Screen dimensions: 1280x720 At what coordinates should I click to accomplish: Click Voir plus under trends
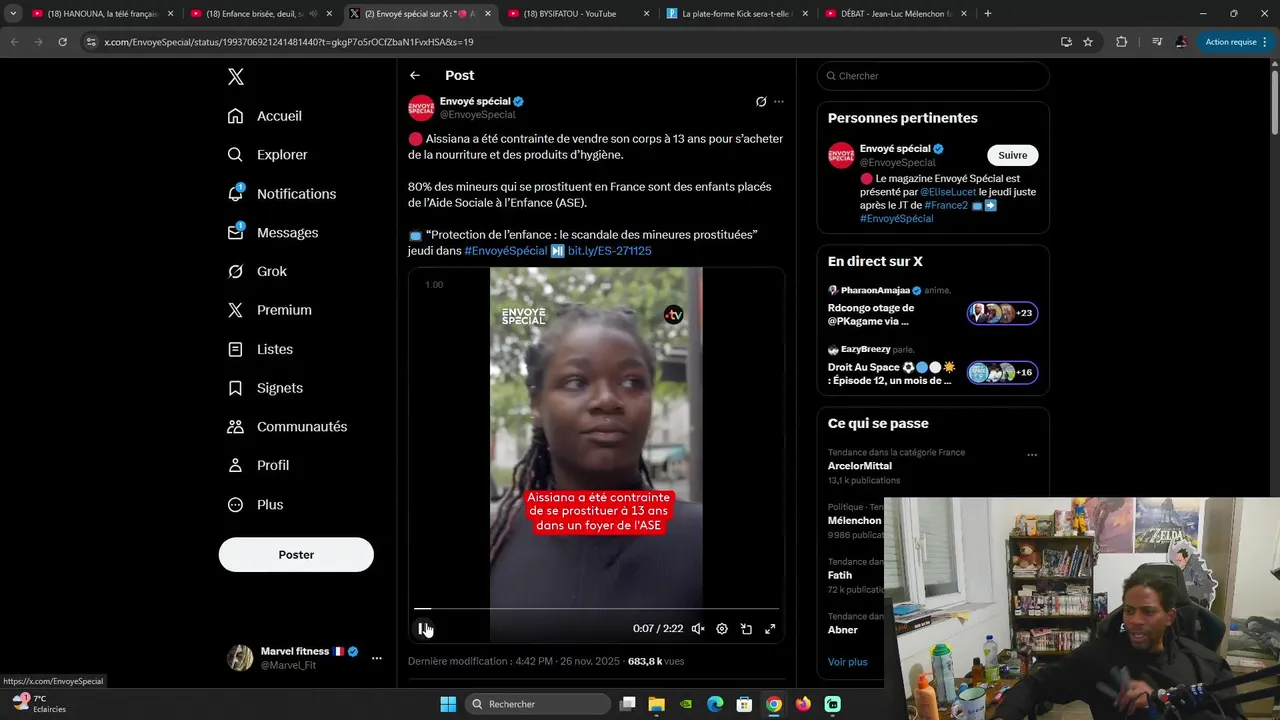[848, 662]
